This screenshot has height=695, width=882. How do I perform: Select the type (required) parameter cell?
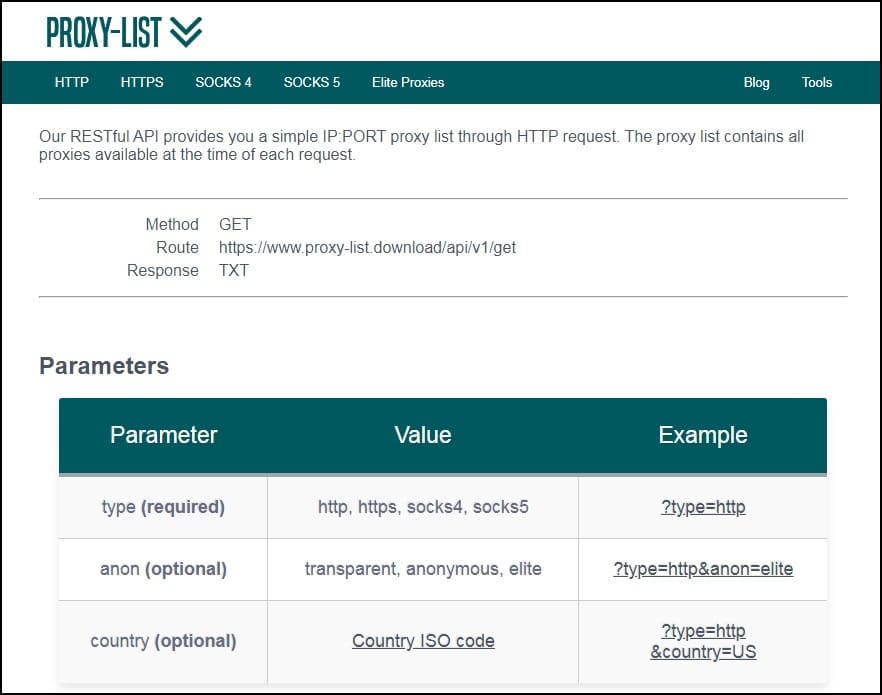[x=162, y=507]
